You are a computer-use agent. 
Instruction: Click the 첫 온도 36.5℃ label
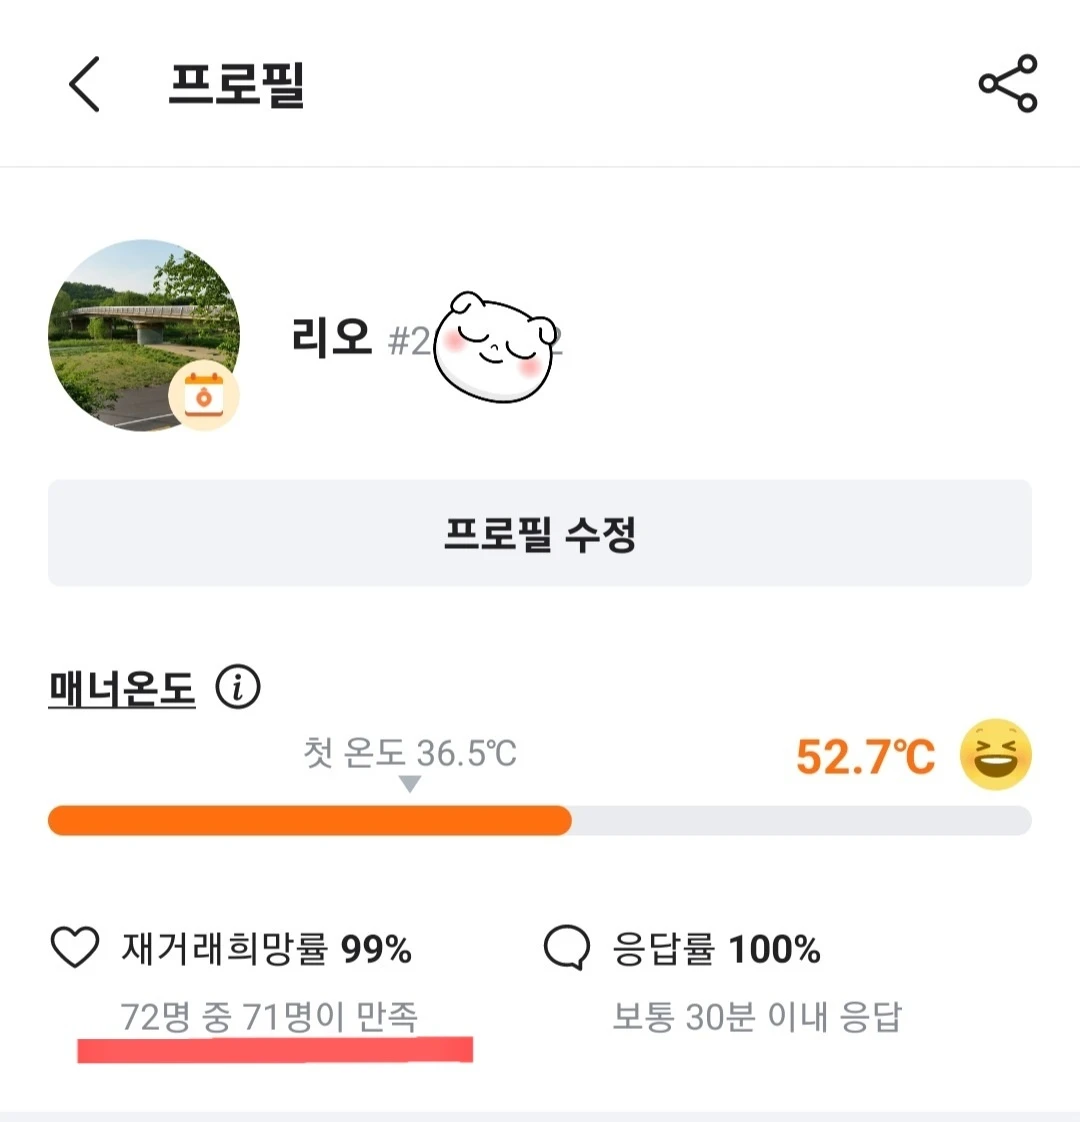point(410,752)
